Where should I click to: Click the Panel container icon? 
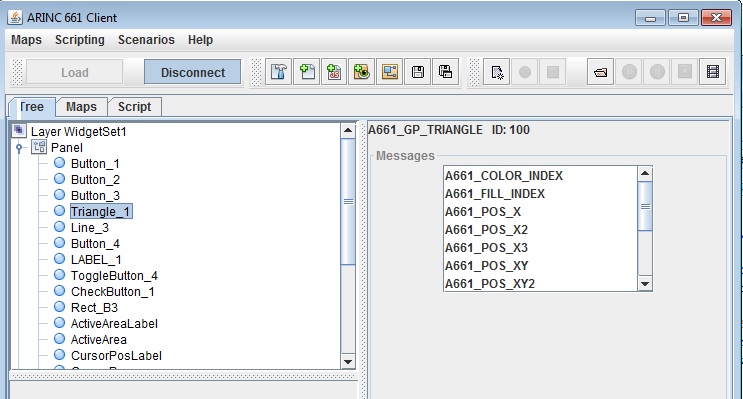[39, 147]
